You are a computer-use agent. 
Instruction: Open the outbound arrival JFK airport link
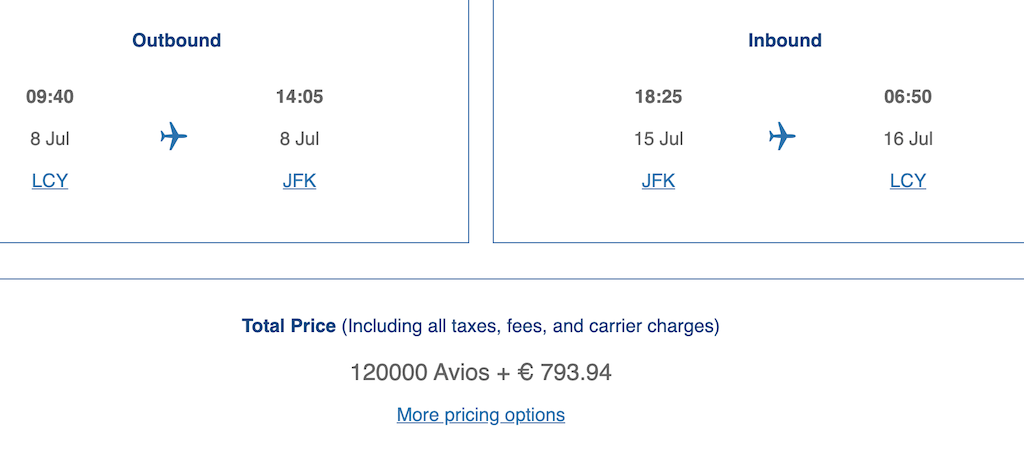[x=299, y=181]
